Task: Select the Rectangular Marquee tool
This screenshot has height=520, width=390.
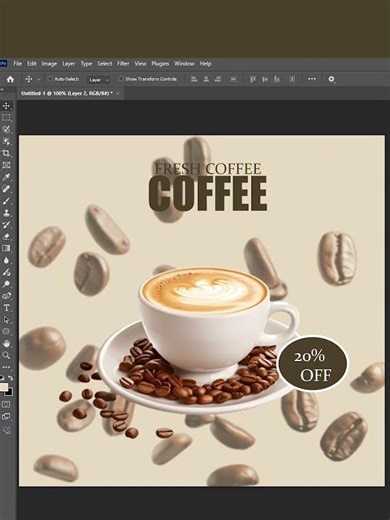Action: [6, 118]
